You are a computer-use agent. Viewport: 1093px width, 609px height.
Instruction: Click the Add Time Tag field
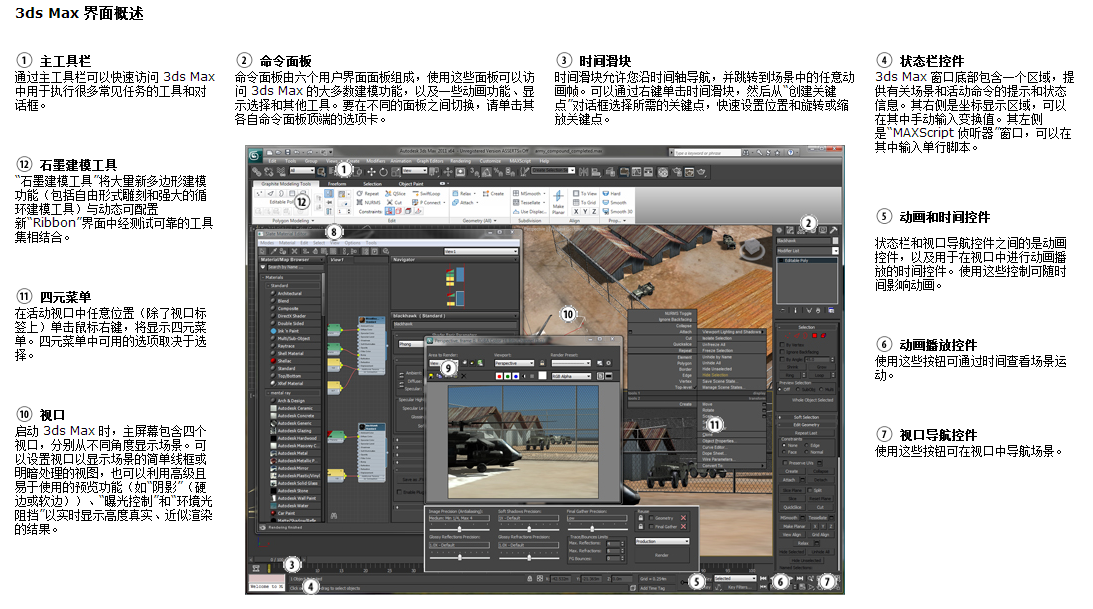point(657,588)
